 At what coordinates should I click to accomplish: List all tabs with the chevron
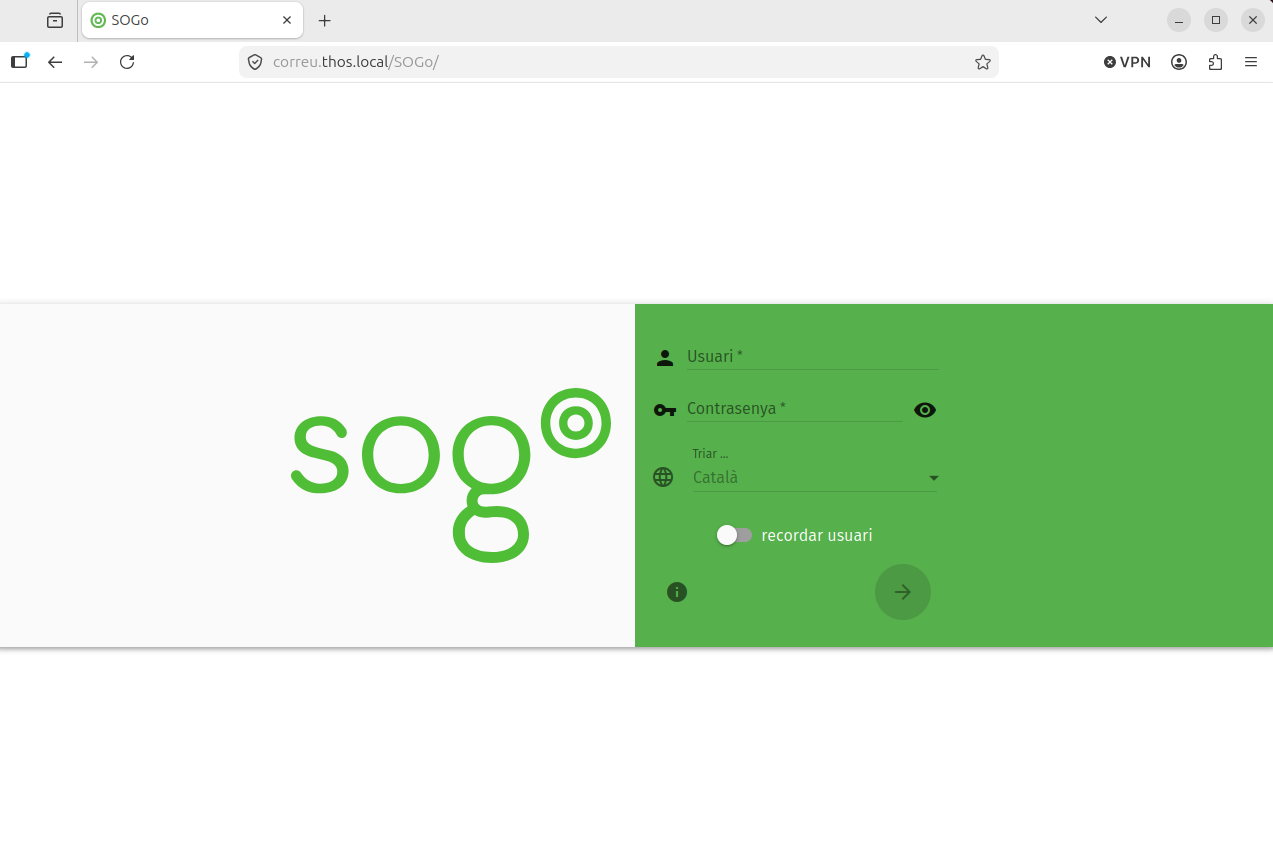(1101, 20)
